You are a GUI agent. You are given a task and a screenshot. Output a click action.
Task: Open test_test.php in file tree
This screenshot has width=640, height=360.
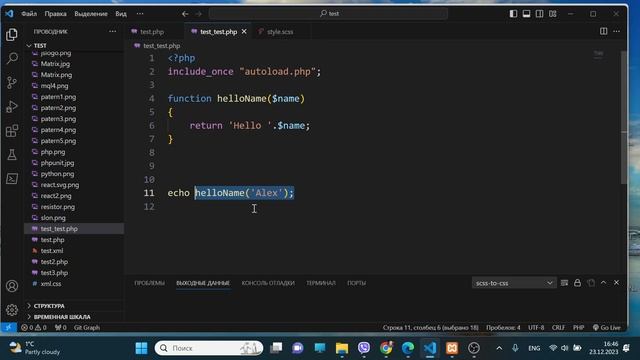[x=74, y=229]
